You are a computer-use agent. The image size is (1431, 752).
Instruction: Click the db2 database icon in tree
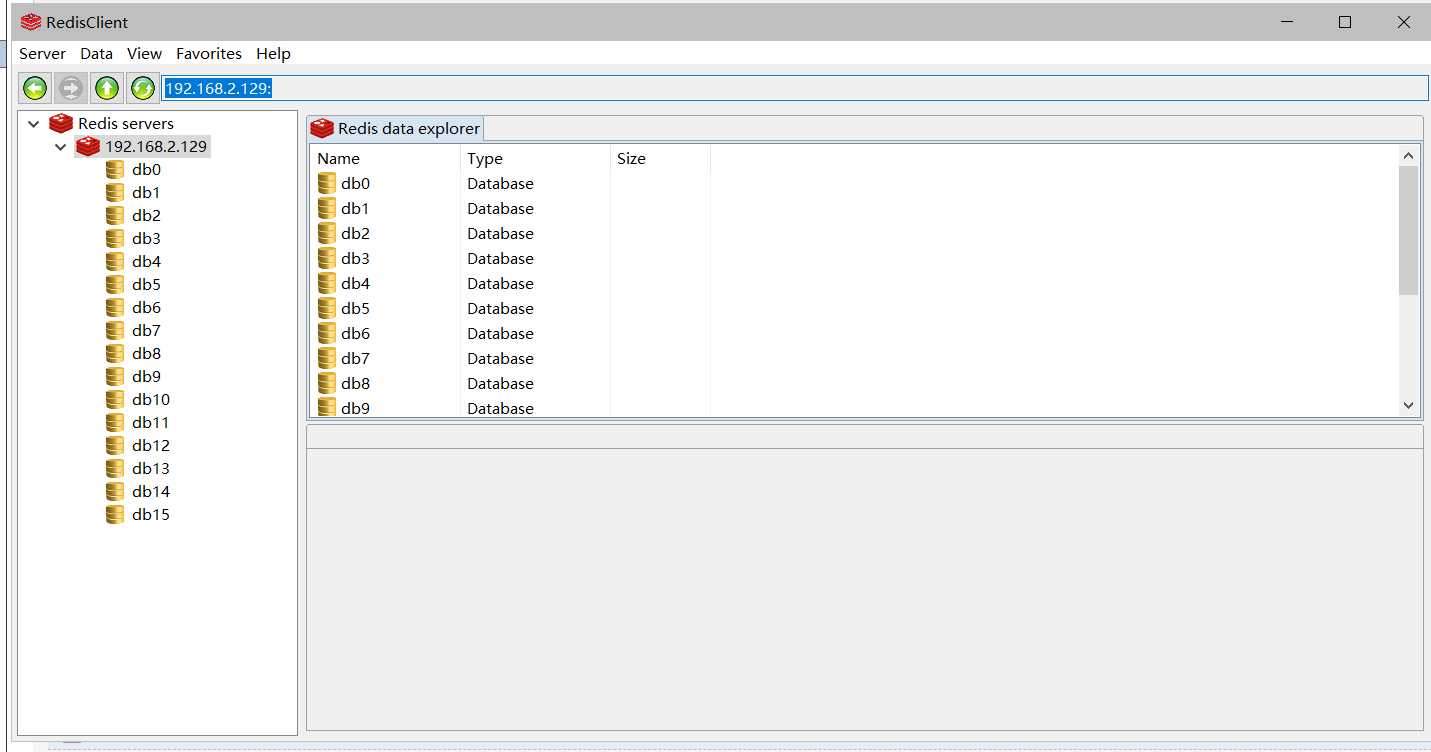coord(115,215)
